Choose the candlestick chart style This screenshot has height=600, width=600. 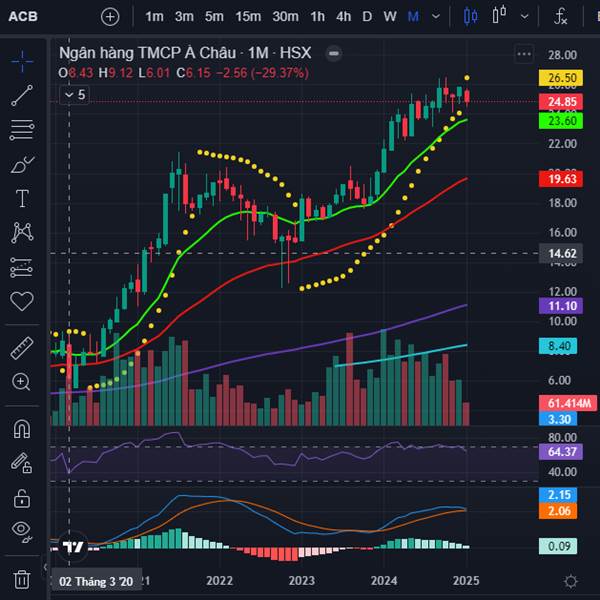[470, 17]
